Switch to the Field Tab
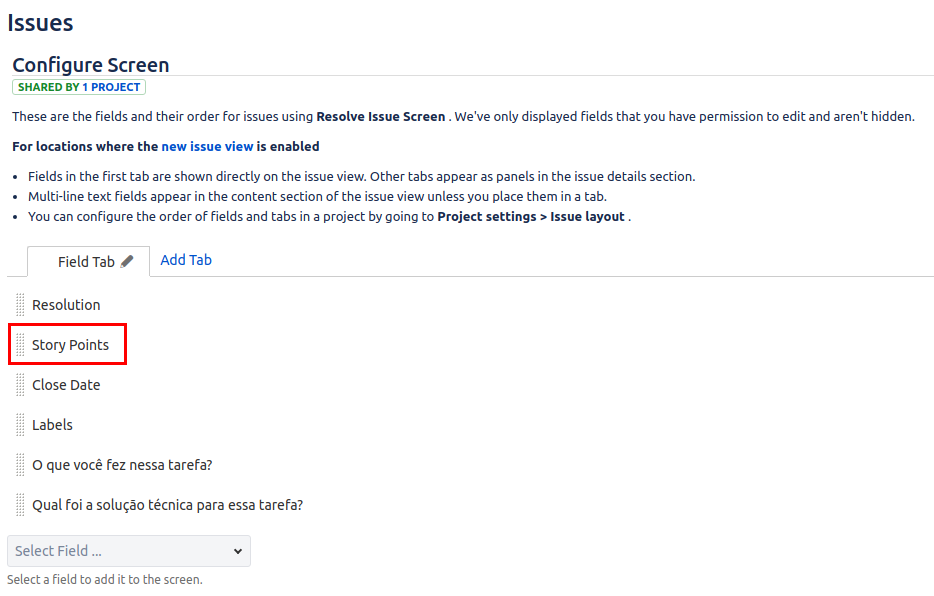This screenshot has width=934, height=596. (86, 262)
